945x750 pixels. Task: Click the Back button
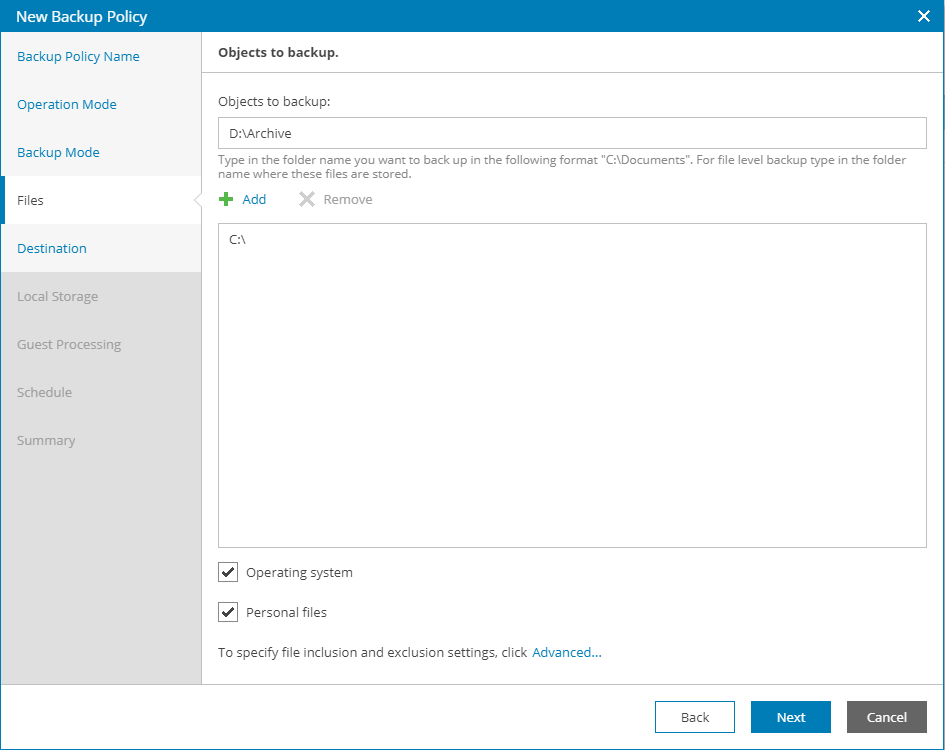tap(694, 717)
